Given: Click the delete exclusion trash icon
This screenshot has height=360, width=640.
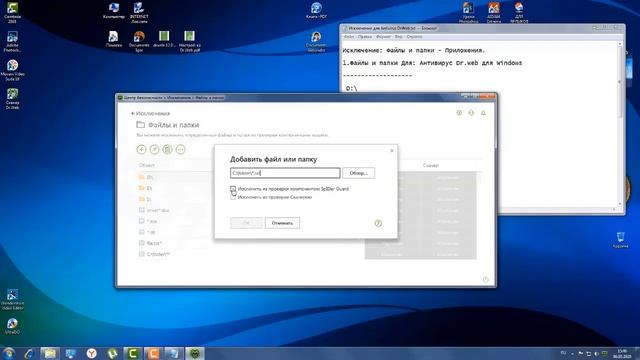Looking at the screenshot, I should [x=167, y=149].
